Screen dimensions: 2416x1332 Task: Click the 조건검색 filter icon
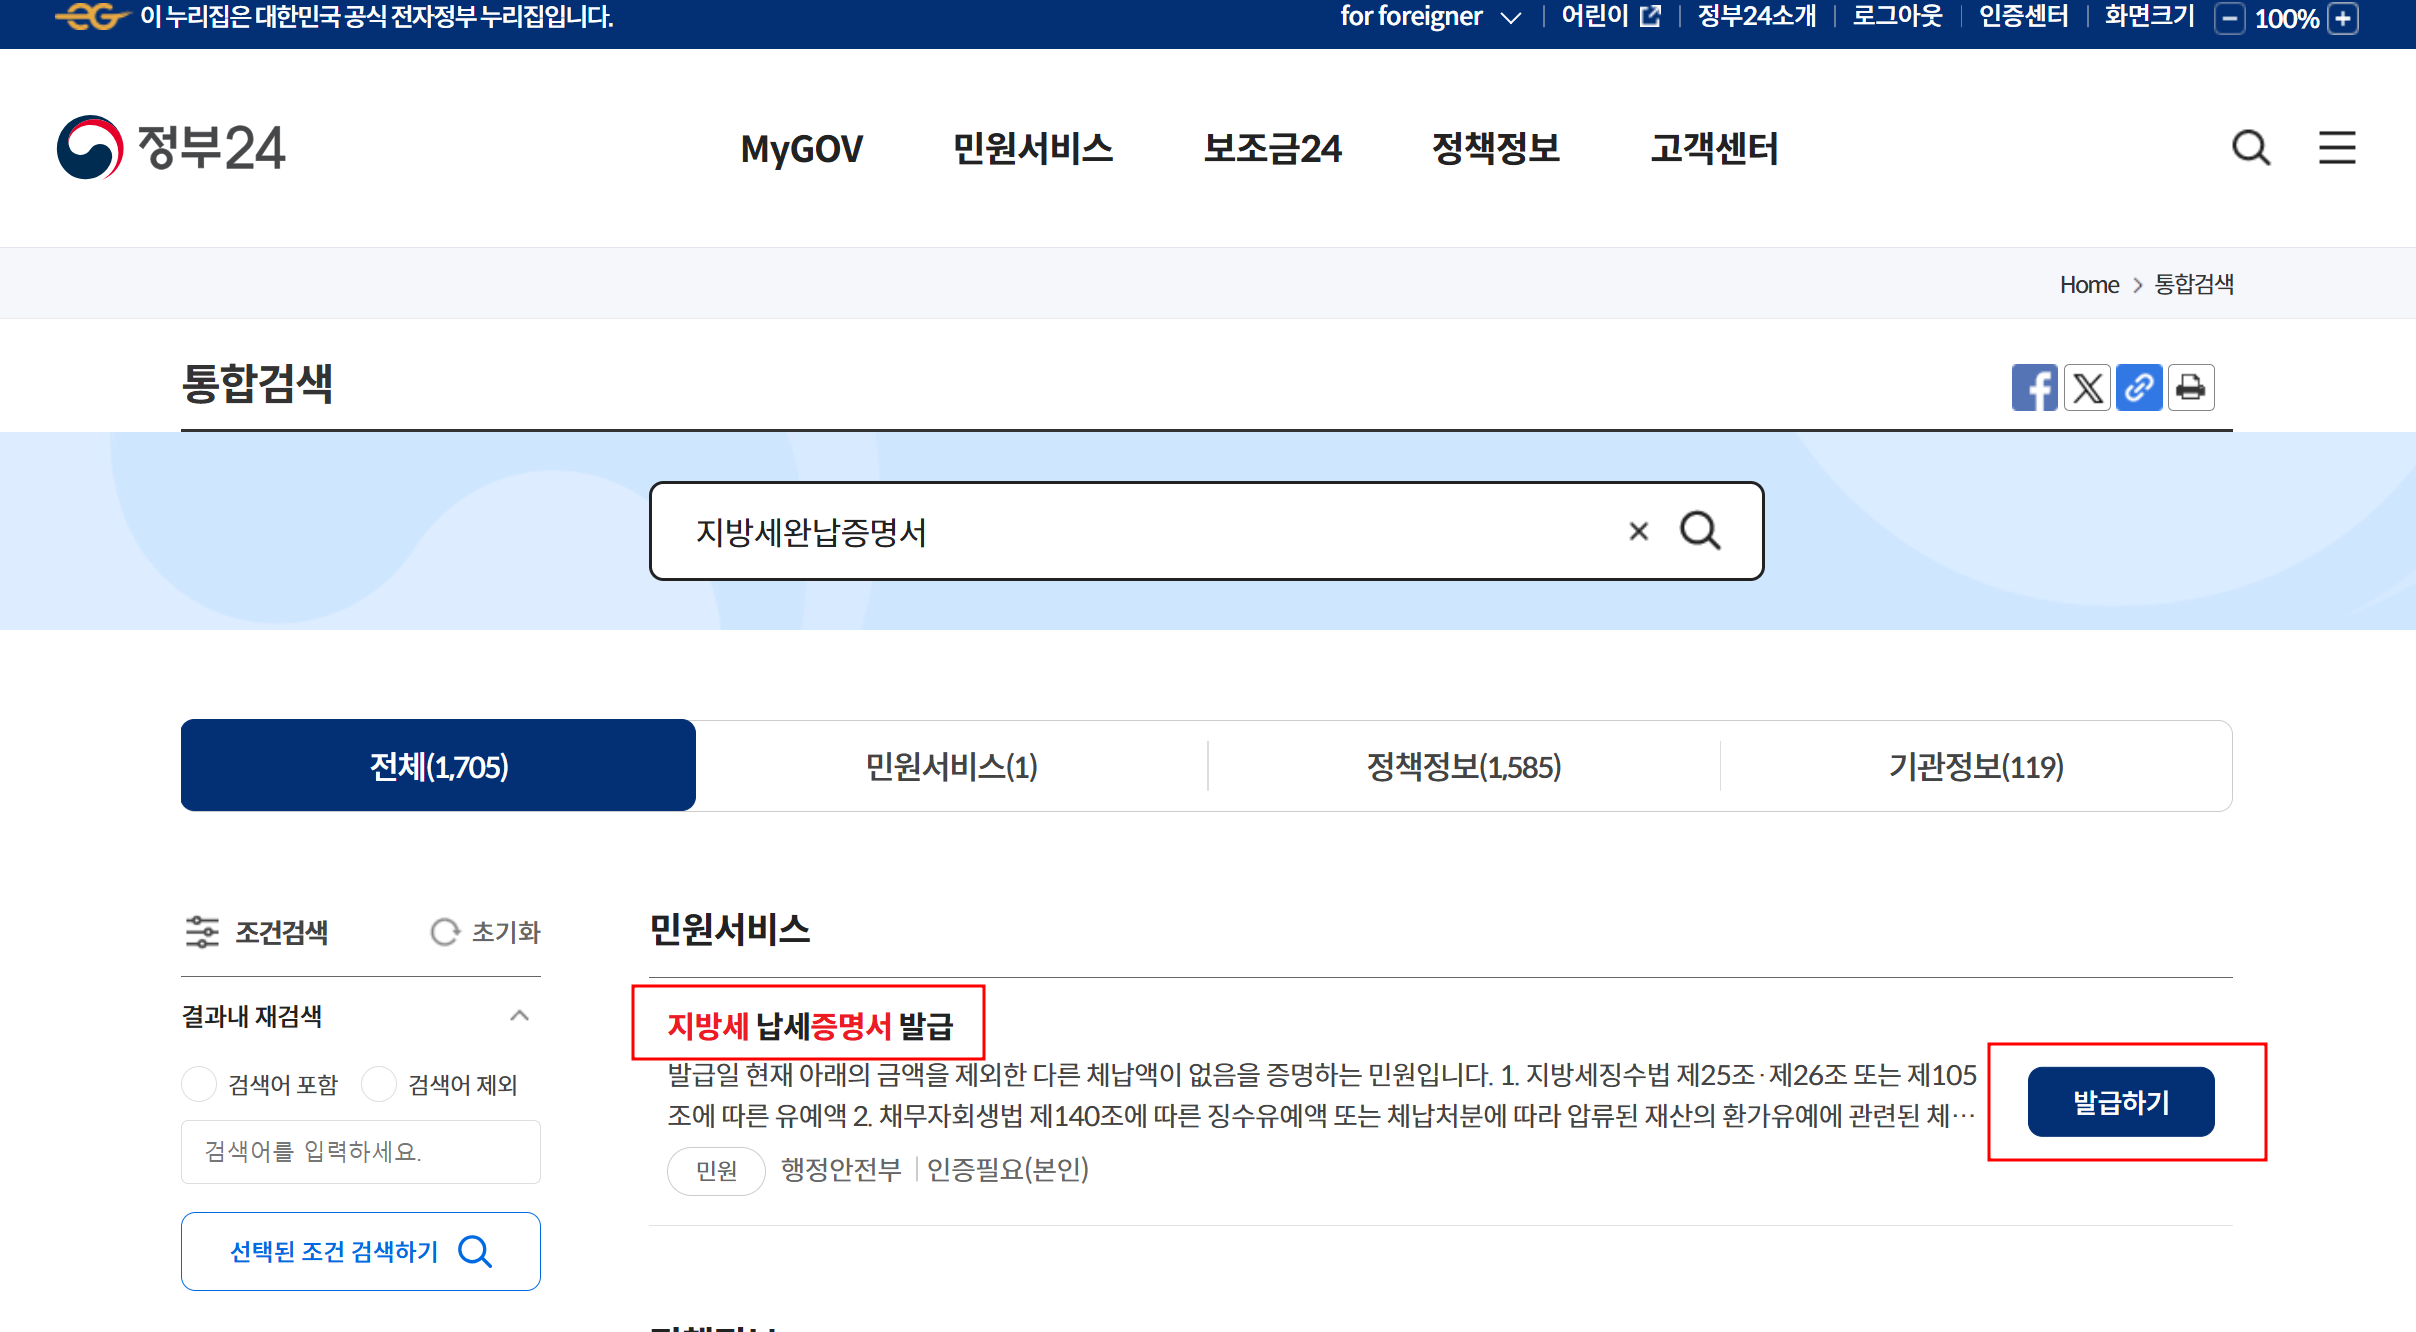pyautogui.click(x=203, y=932)
